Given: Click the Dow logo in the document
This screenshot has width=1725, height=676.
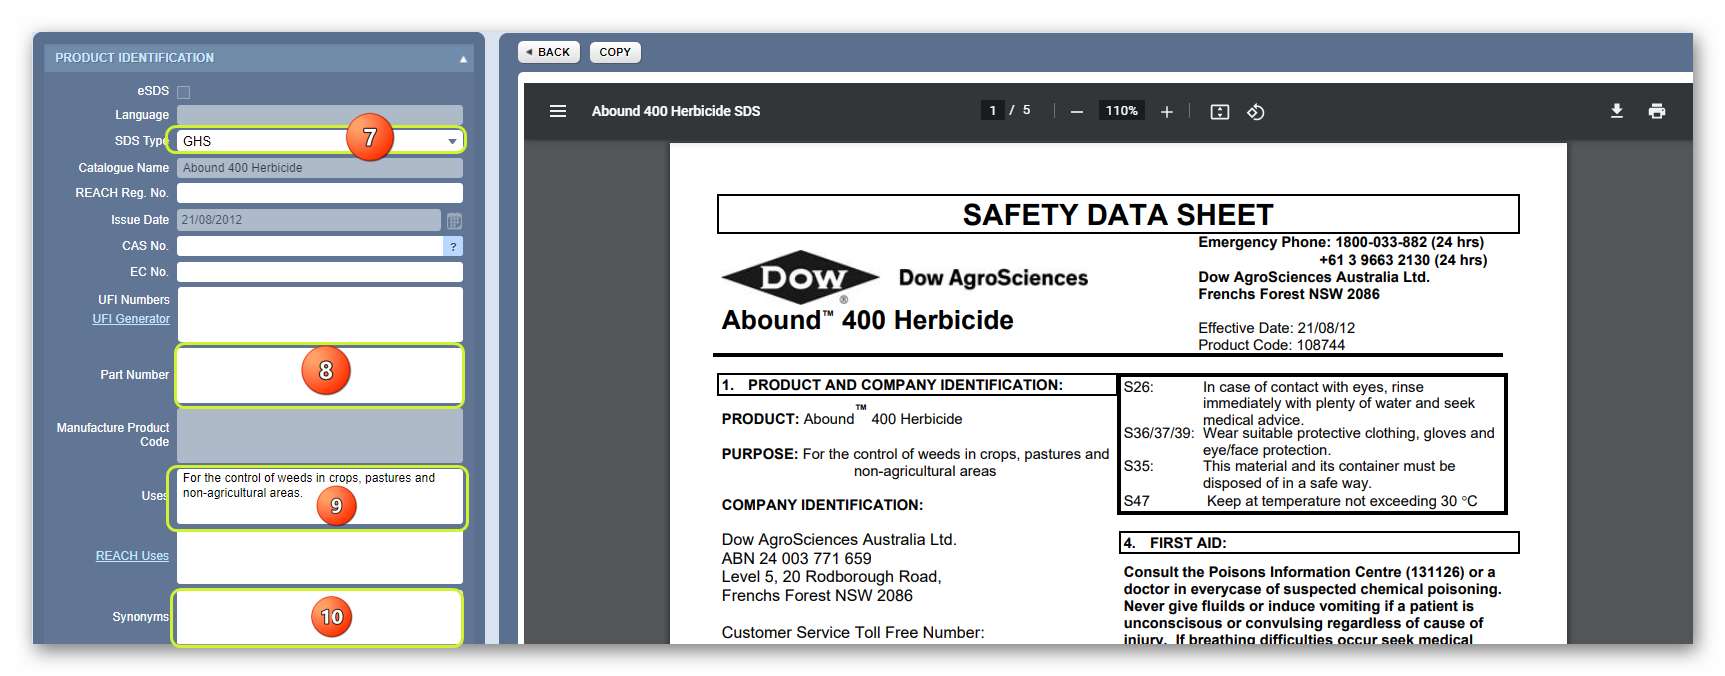Looking at the screenshot, I should (800, 277).
